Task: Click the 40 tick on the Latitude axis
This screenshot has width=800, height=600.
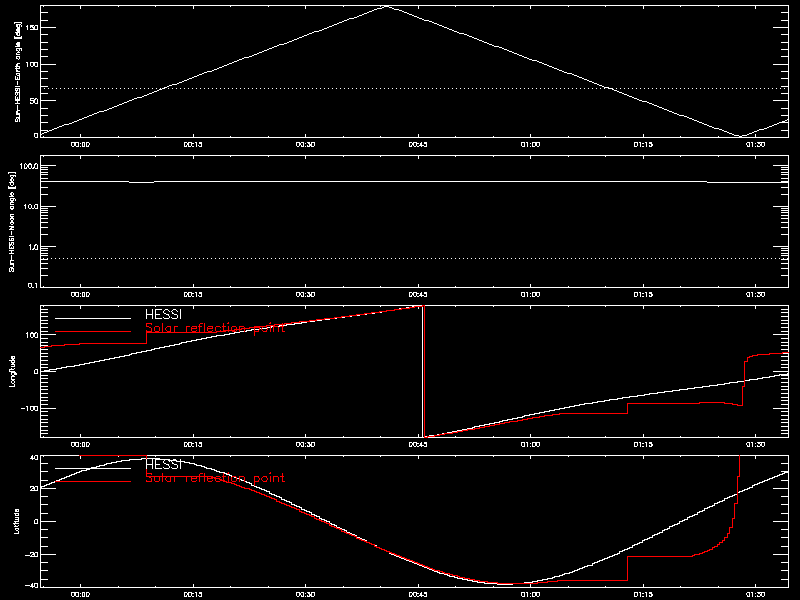Action: [x=34, y=458]
